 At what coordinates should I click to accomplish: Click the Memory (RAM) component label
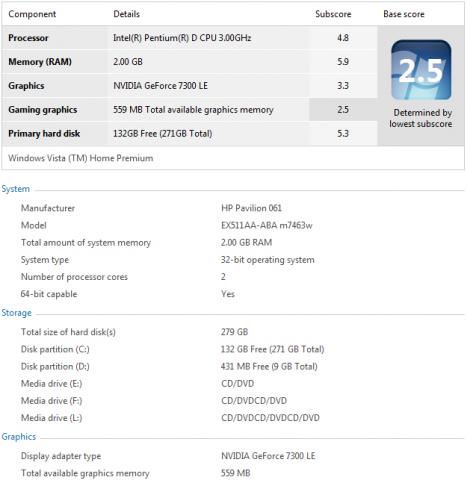(40, 62)
